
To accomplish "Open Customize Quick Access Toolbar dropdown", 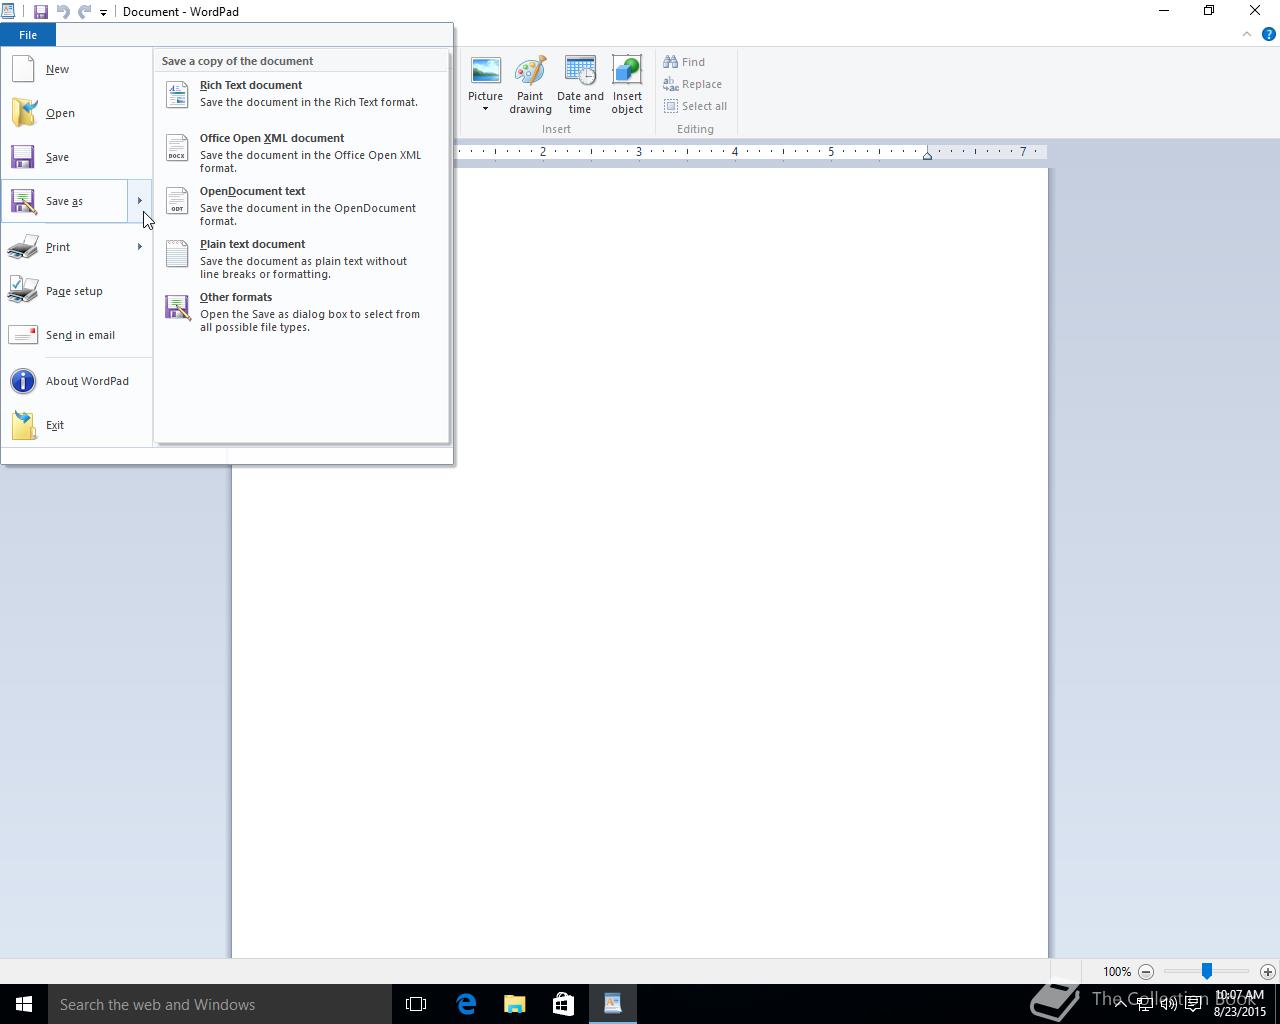I will coord(103,13).
